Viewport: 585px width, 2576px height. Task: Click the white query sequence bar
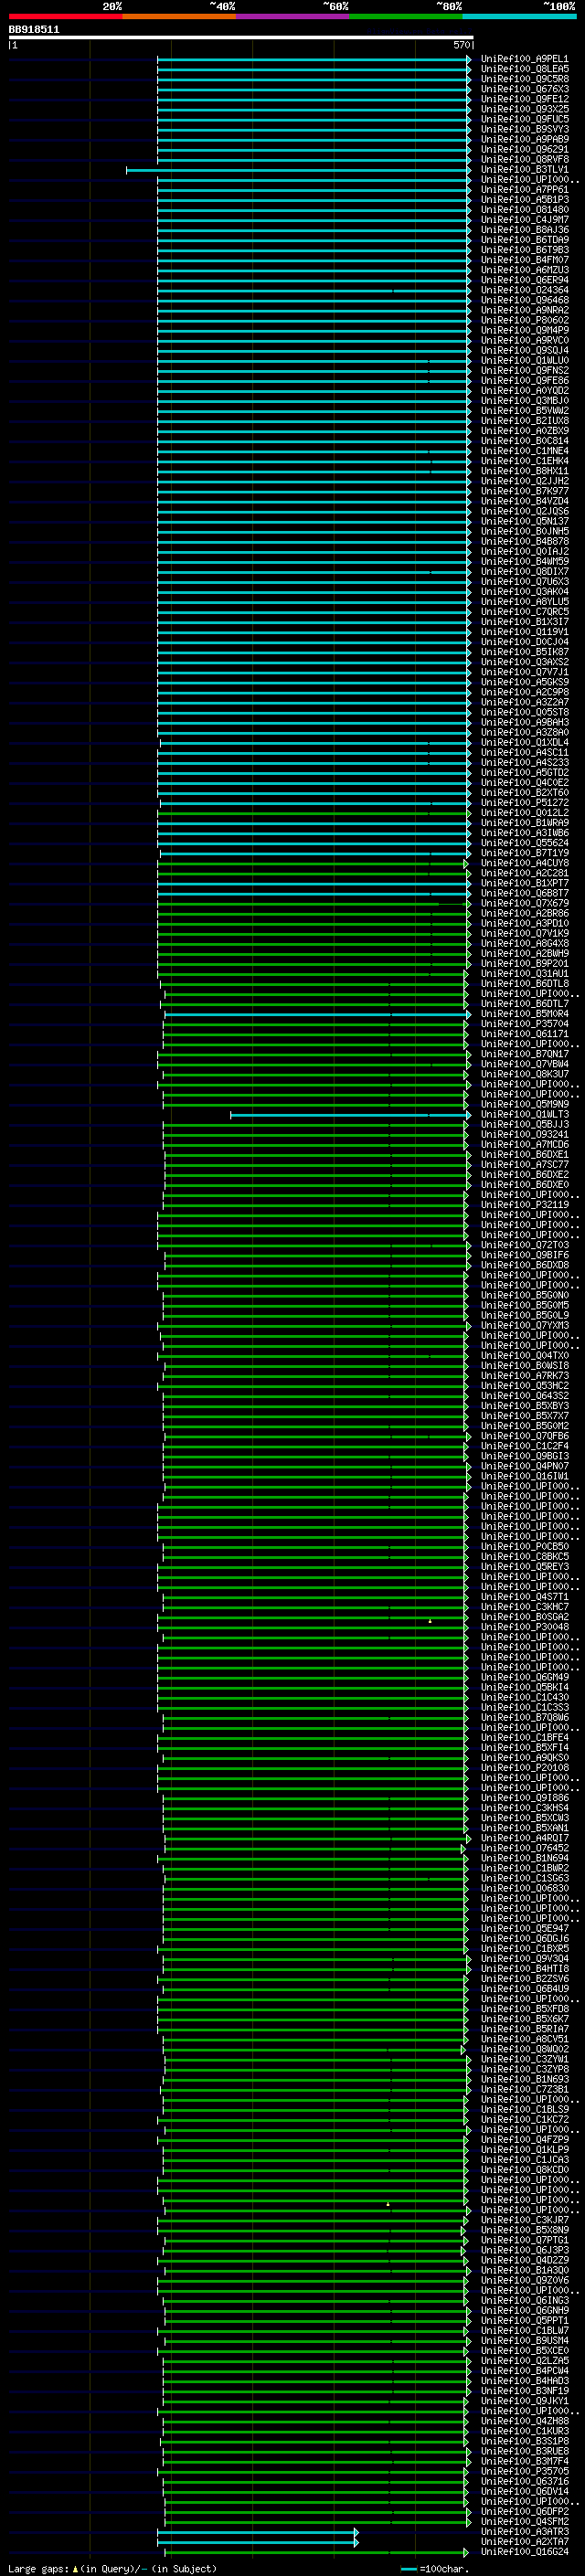pos(241,37)
